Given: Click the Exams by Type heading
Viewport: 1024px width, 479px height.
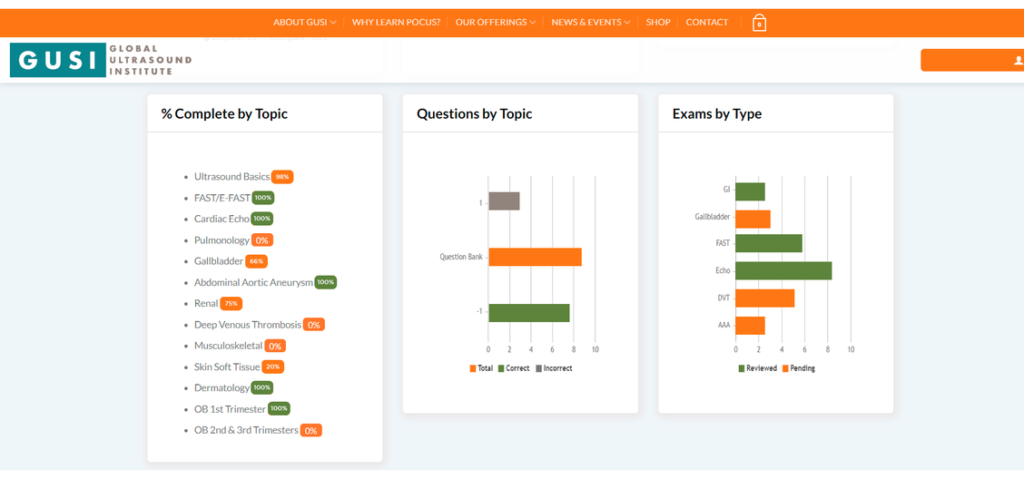Looking at the screenshot, I should pos(716,114).
